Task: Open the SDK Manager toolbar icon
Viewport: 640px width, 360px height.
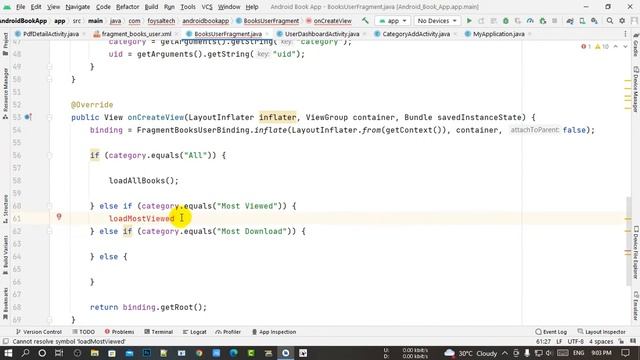Action: [x=594, y=21]
